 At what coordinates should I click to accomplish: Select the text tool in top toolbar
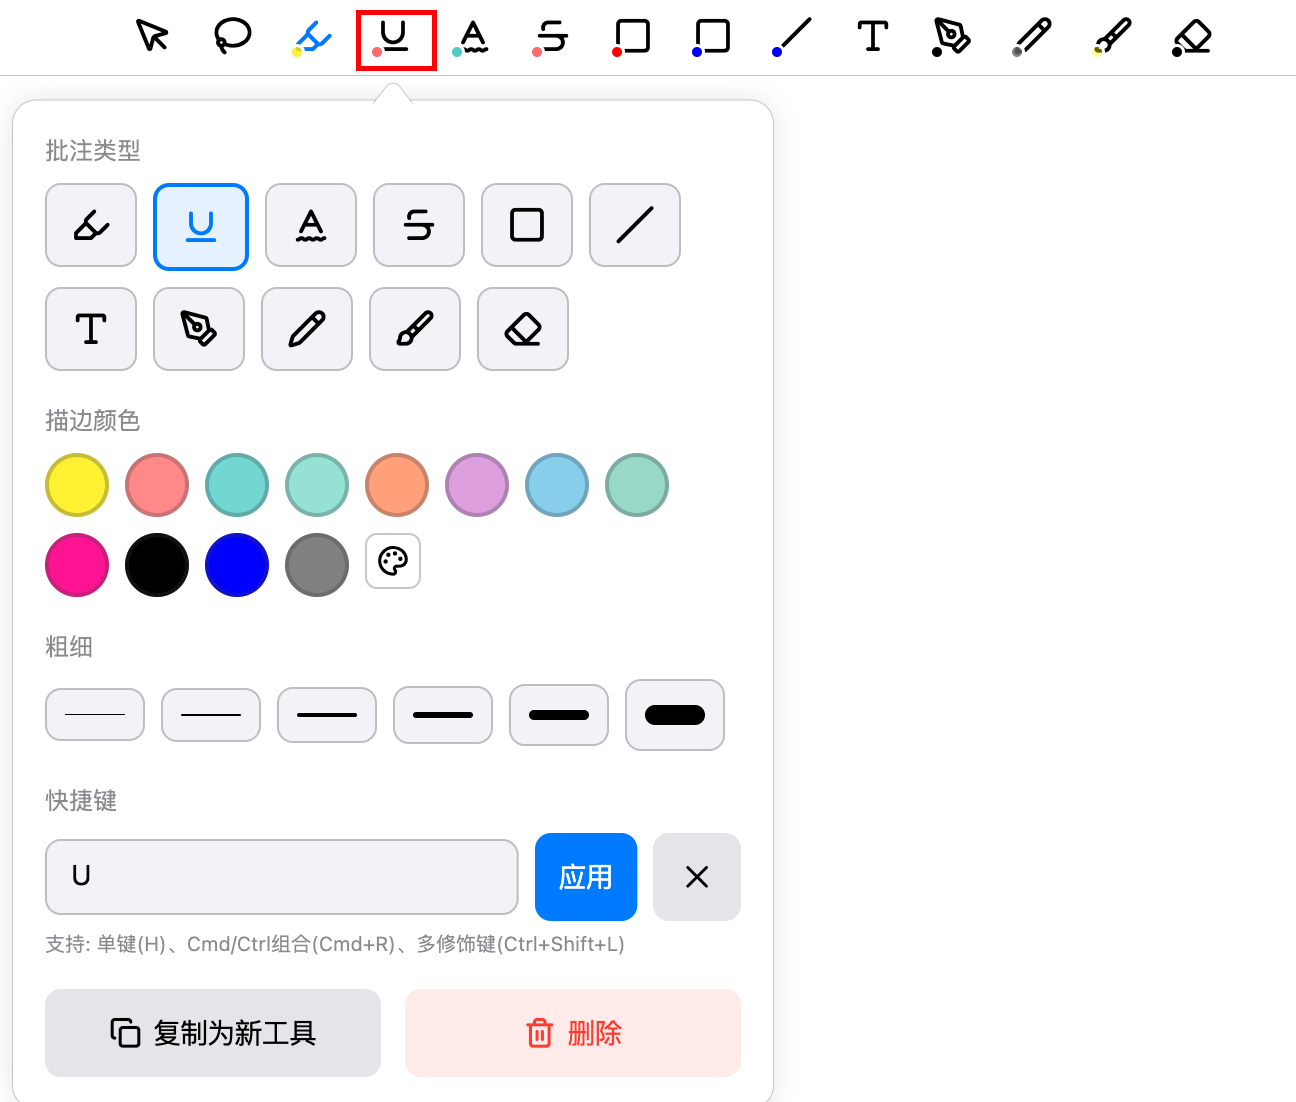[872, 37]
